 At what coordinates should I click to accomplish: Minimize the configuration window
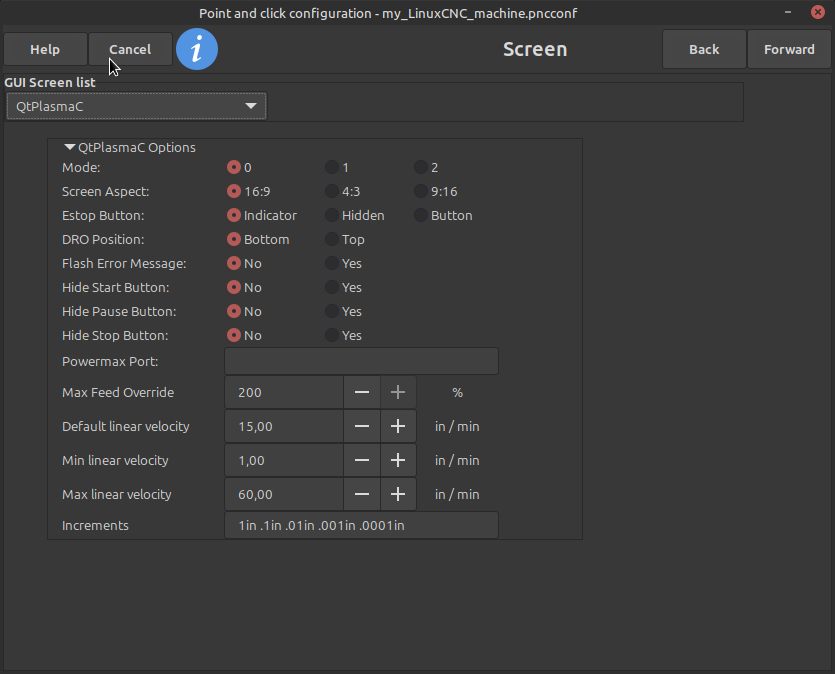pyautogui.click(x=788, y=12)
